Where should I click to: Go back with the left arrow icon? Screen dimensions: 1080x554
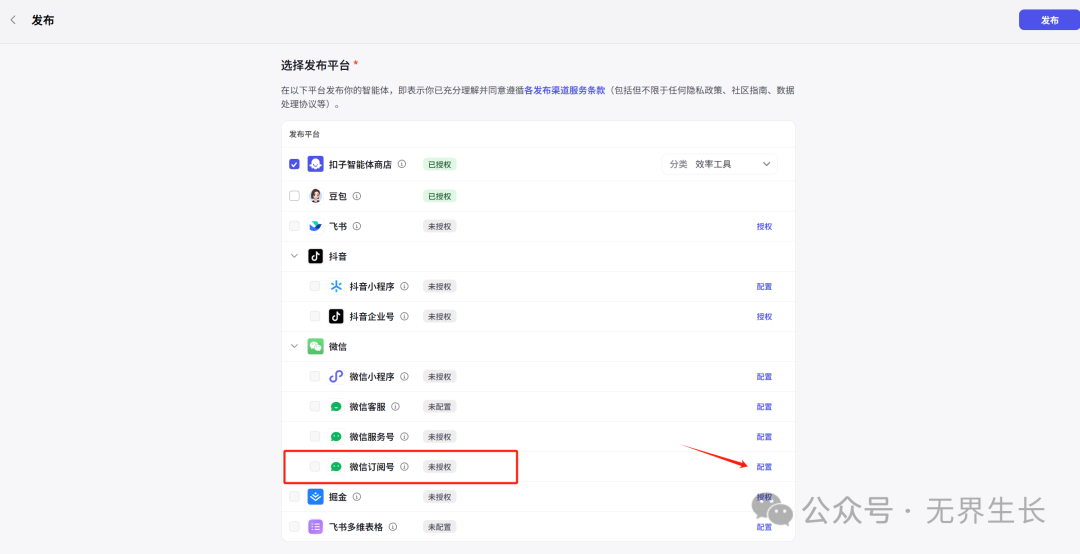tap(13, 20)
